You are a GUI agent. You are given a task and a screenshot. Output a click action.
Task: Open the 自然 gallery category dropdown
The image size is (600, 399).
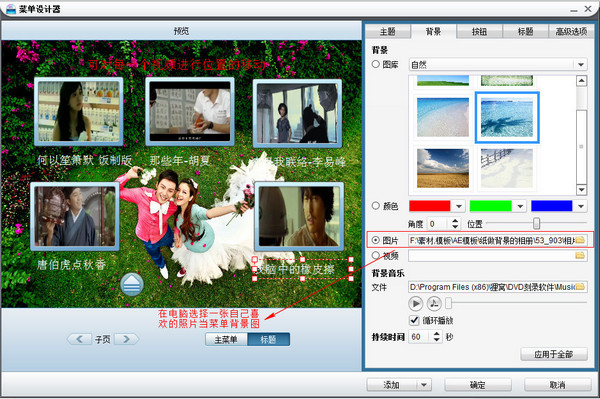[x=581, y=65]
